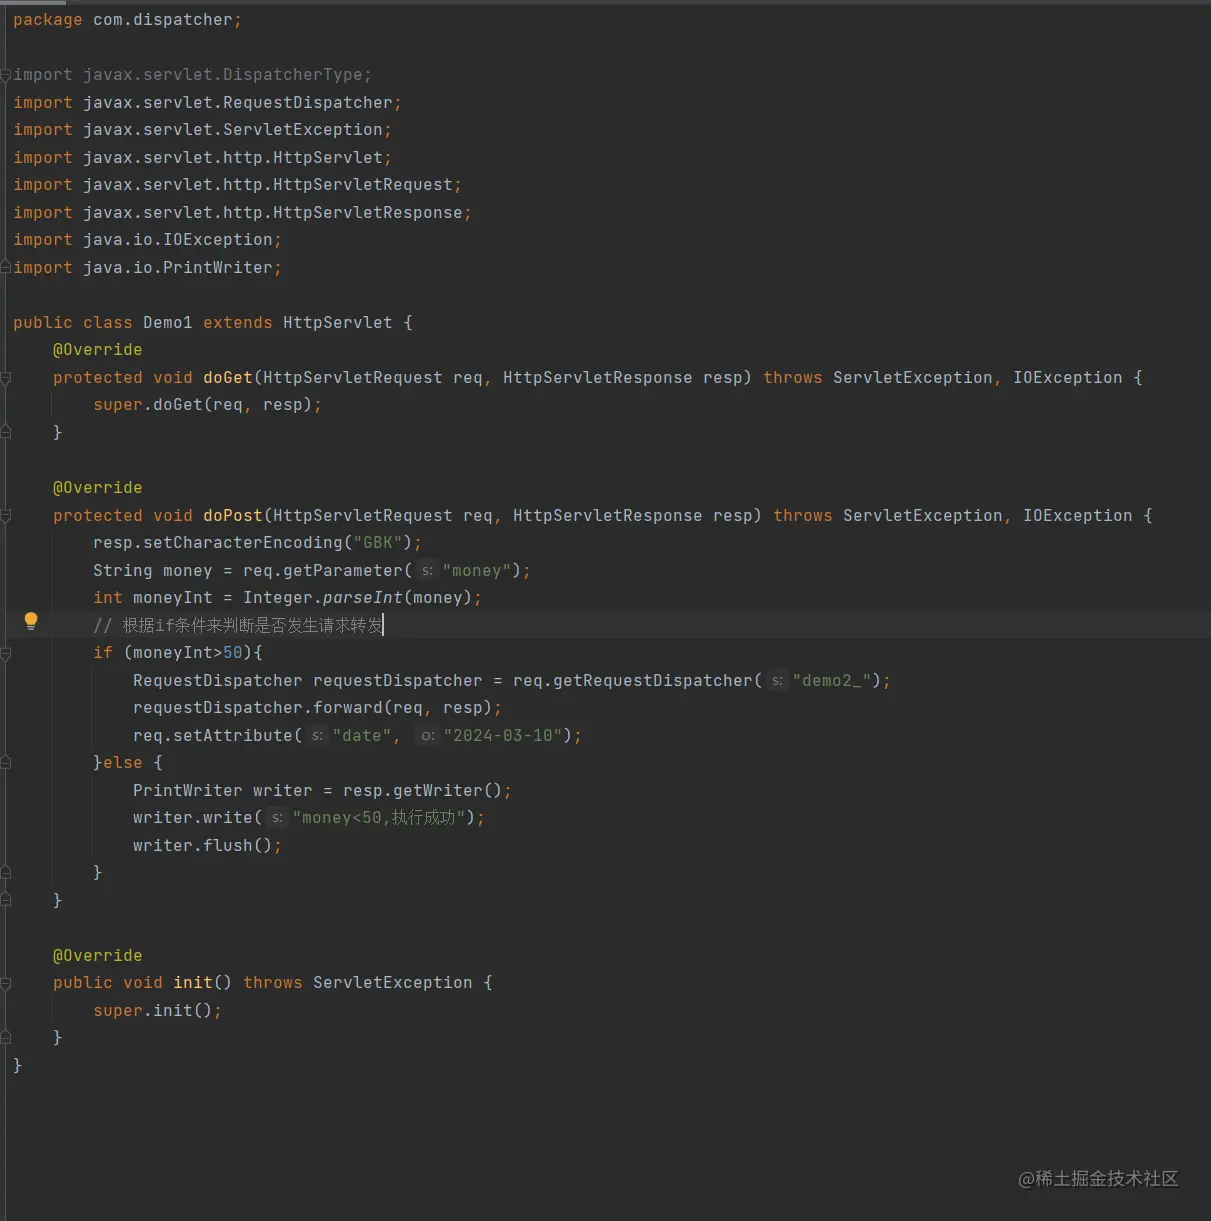This screenshot has height=1221, width=1211.
Task: Collapse the doPost method fold marker
Action: click(x=5, y=516)
